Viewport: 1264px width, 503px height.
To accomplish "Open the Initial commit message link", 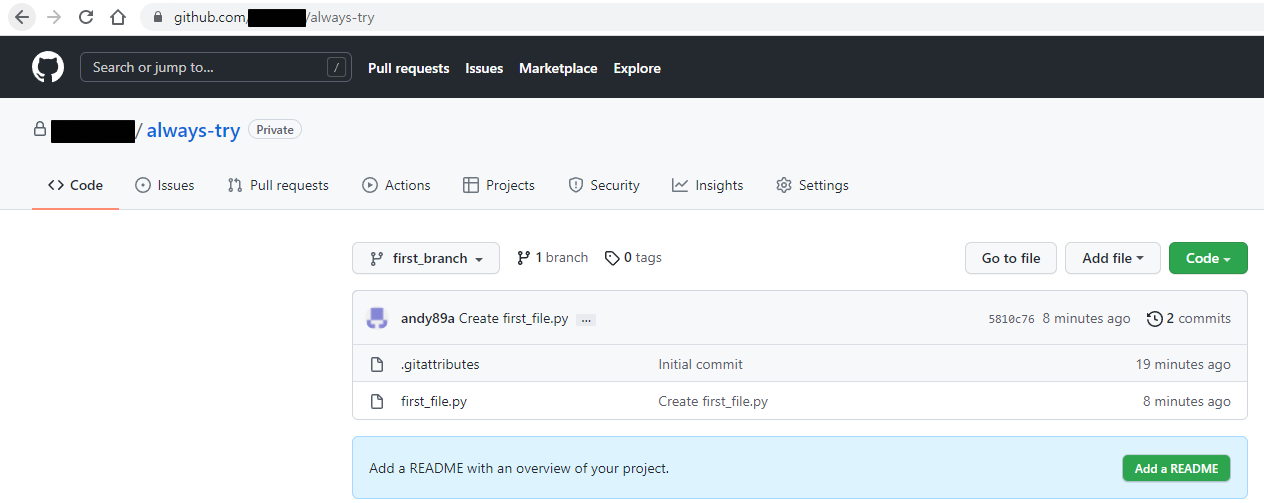I will (x=700, y=364).
